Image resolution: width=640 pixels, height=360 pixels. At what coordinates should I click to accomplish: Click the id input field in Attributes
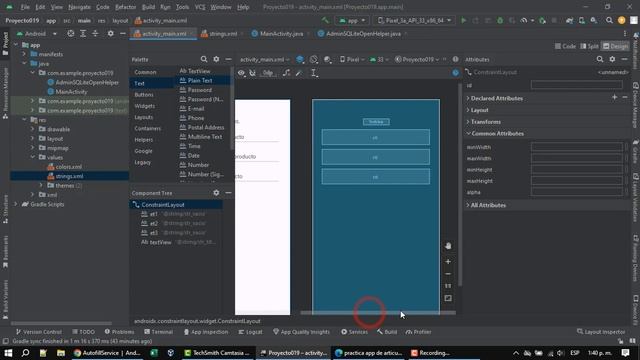coord(576,85)
